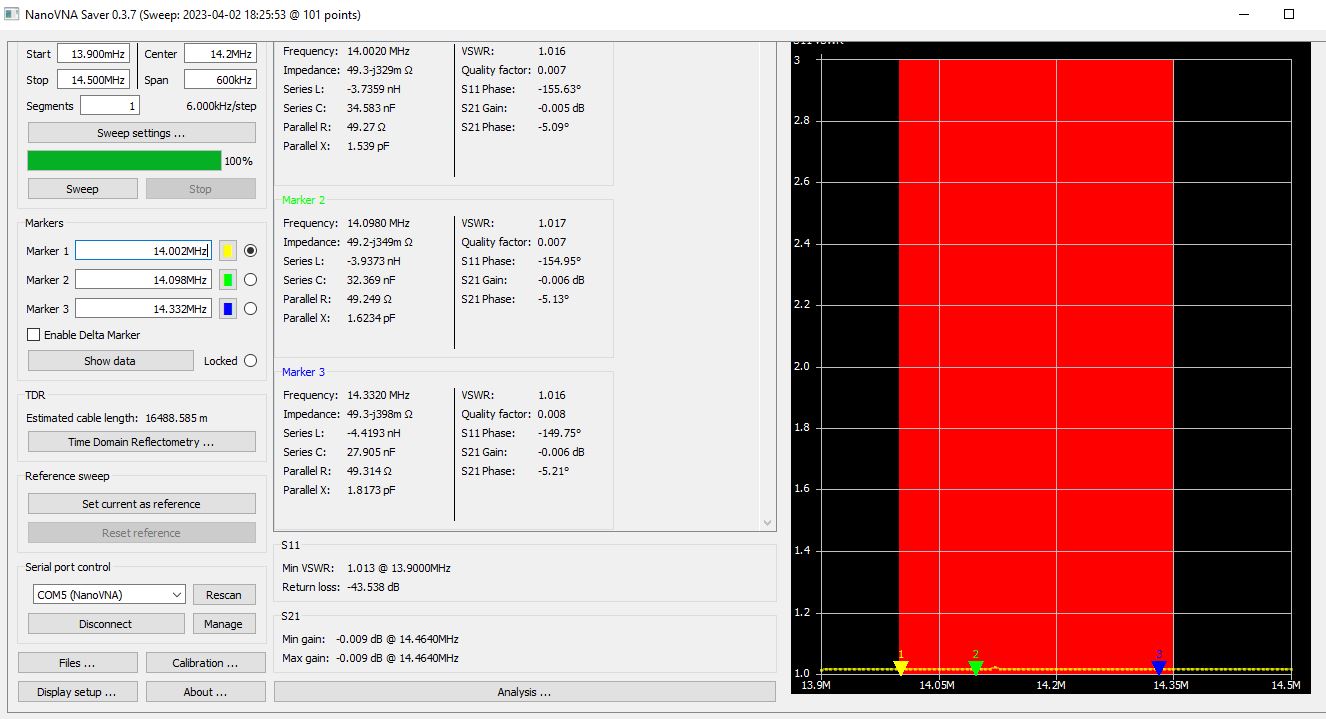Click the Marker 1 frequency input field
The image size is (1326, 719).
click(x=143, y=251)
